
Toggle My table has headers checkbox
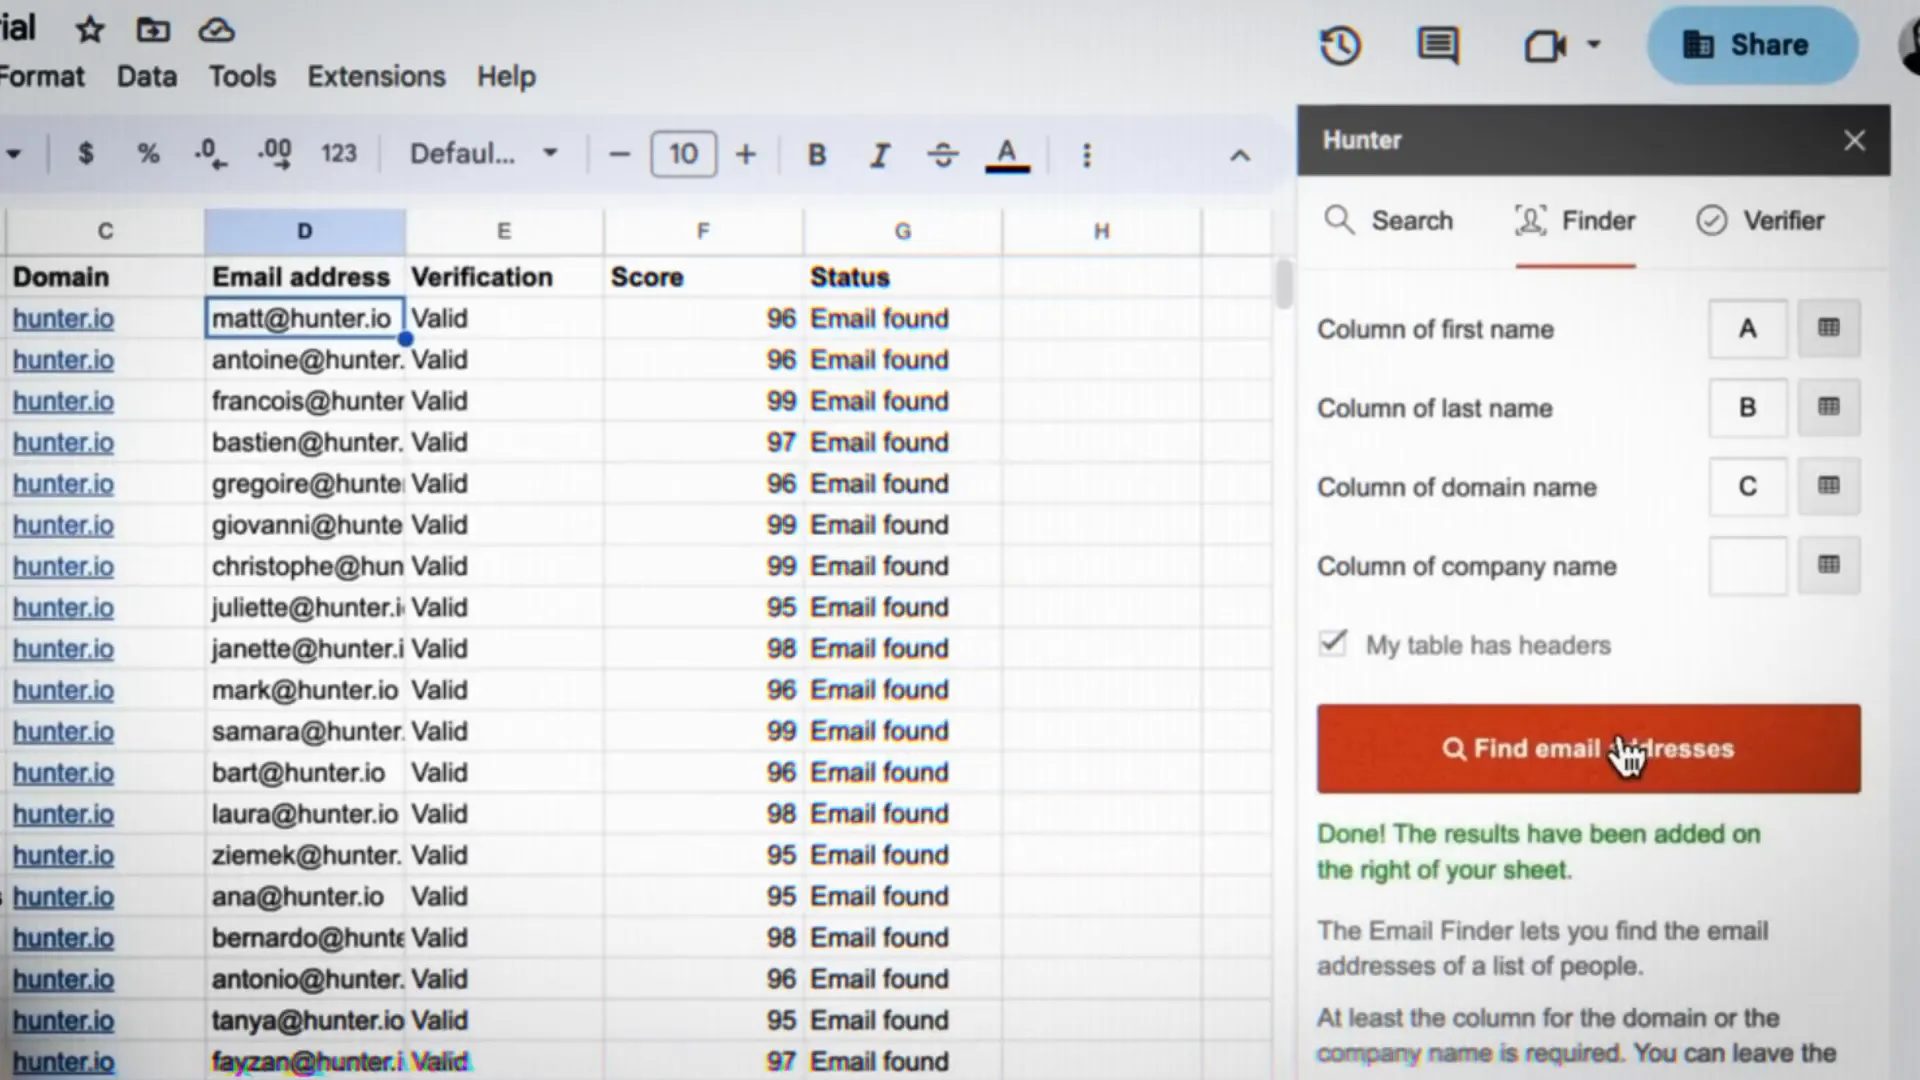1333,643
